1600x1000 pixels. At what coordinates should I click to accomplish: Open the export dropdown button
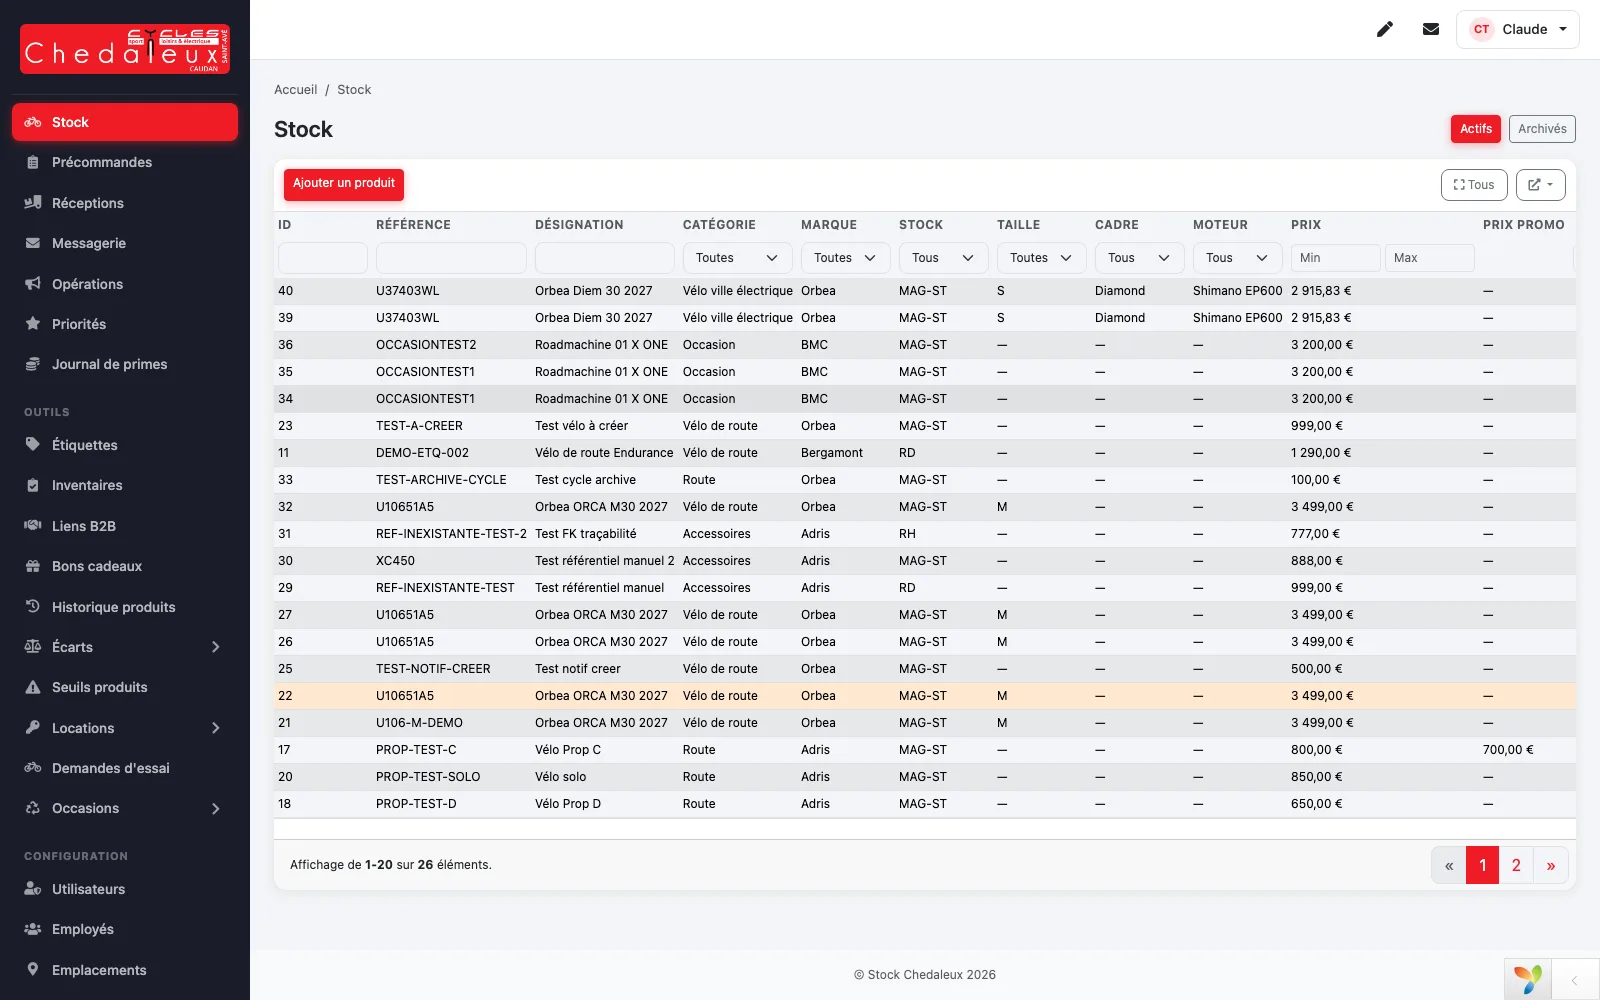(x=1541, y=185)
